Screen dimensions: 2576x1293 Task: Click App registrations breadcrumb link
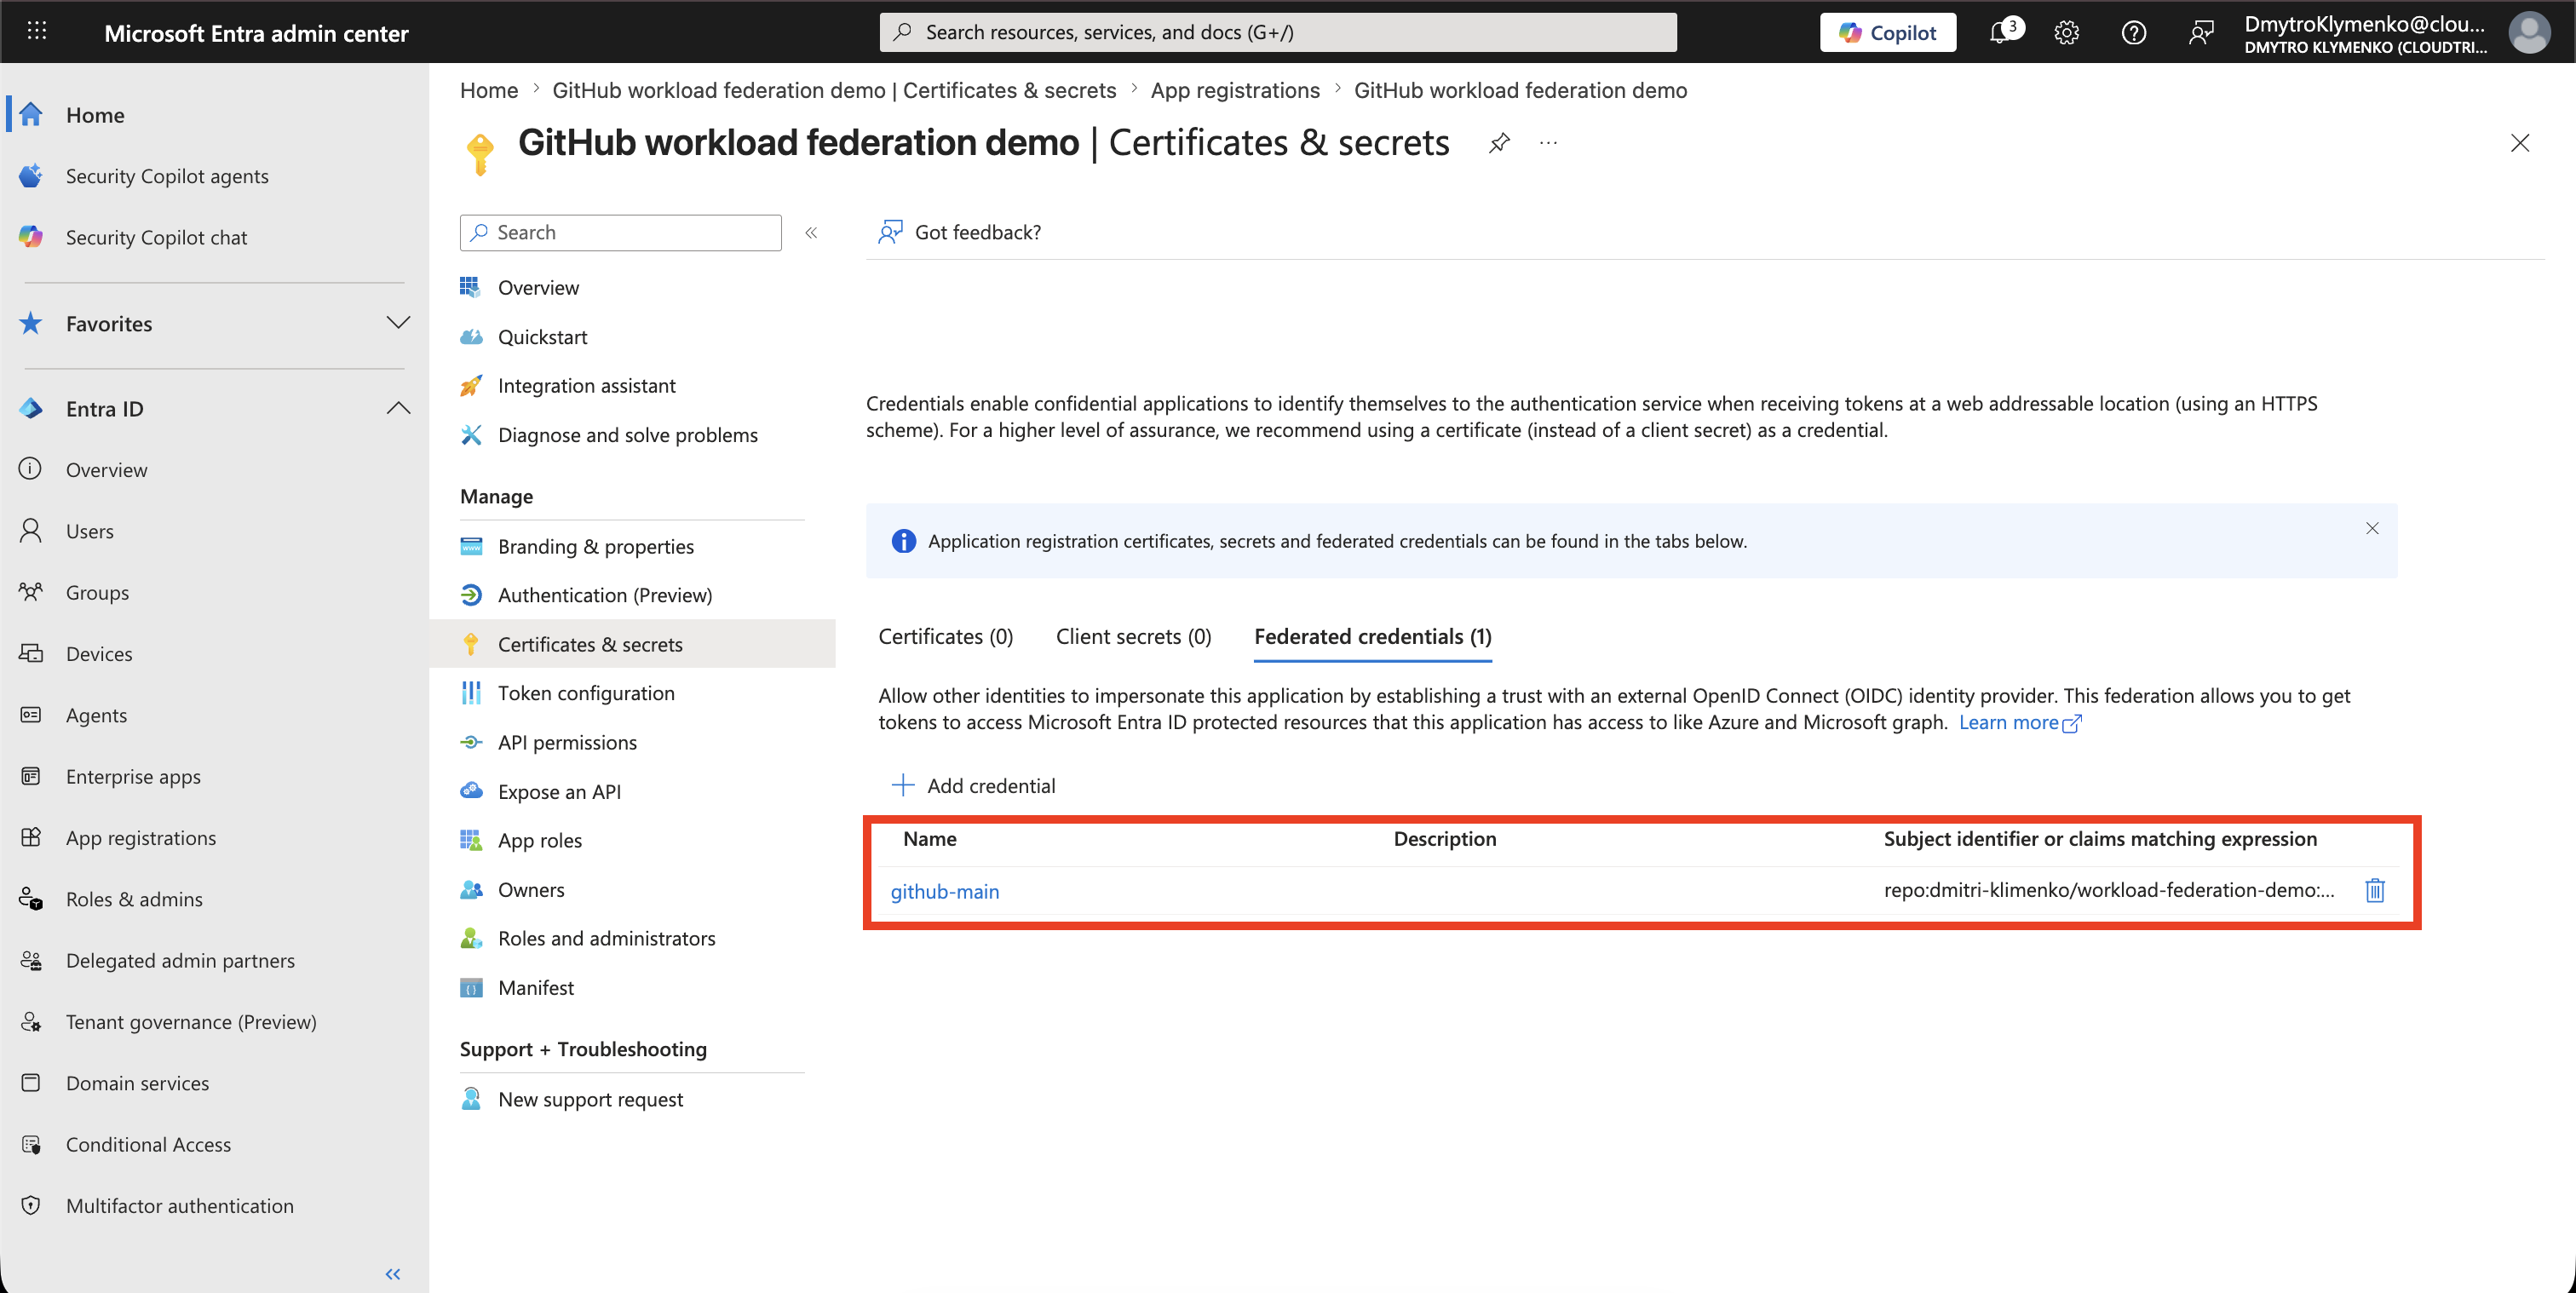[x=1235, y=90]
